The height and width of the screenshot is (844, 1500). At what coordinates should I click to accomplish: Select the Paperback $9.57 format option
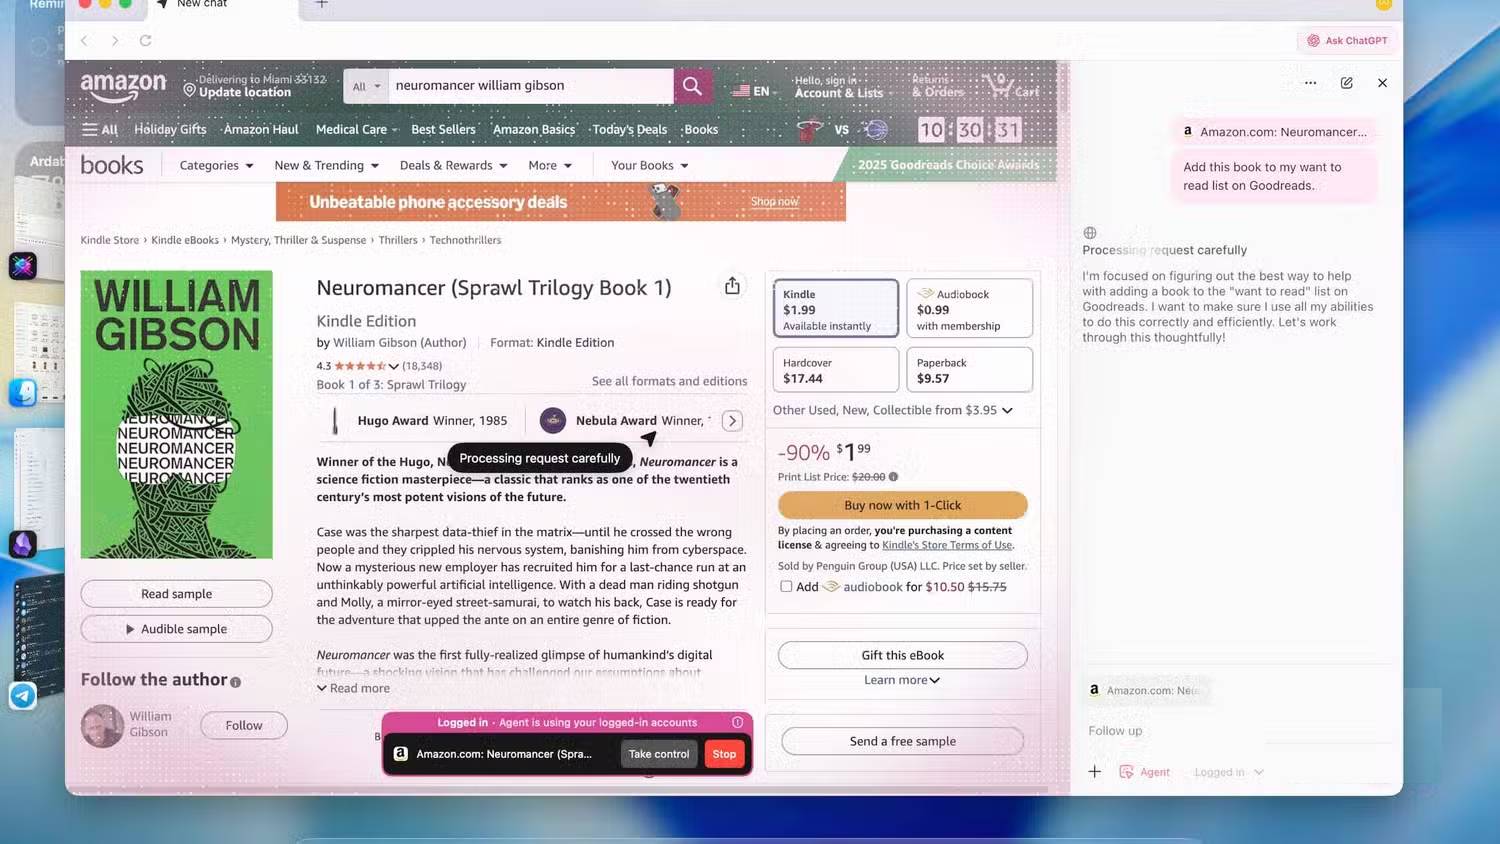click(x=969, y=369)
